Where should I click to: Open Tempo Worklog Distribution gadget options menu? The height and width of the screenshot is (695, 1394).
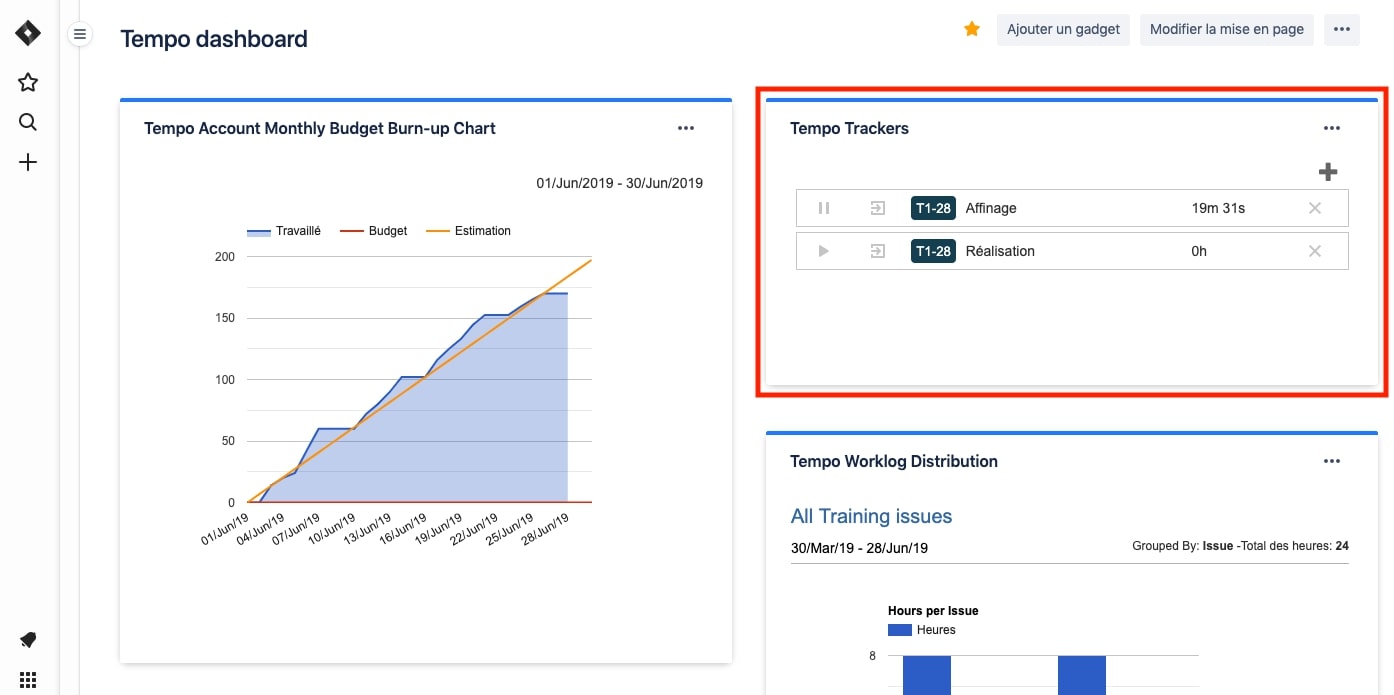[x=1331, y=461]
